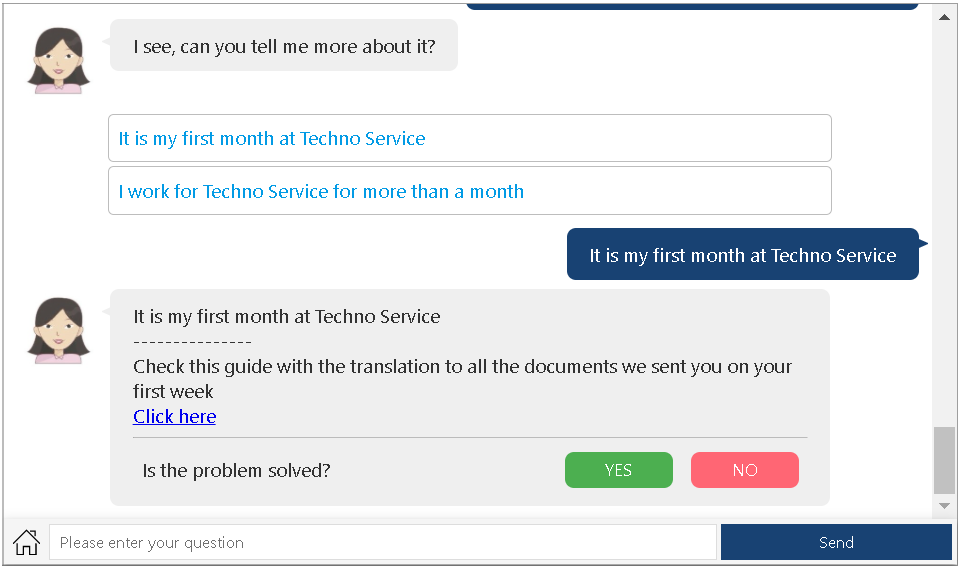Viewport: 960px width, 568px height.
Task: Click the 'Check this guide with the translation' text
Action: [462, 379]
